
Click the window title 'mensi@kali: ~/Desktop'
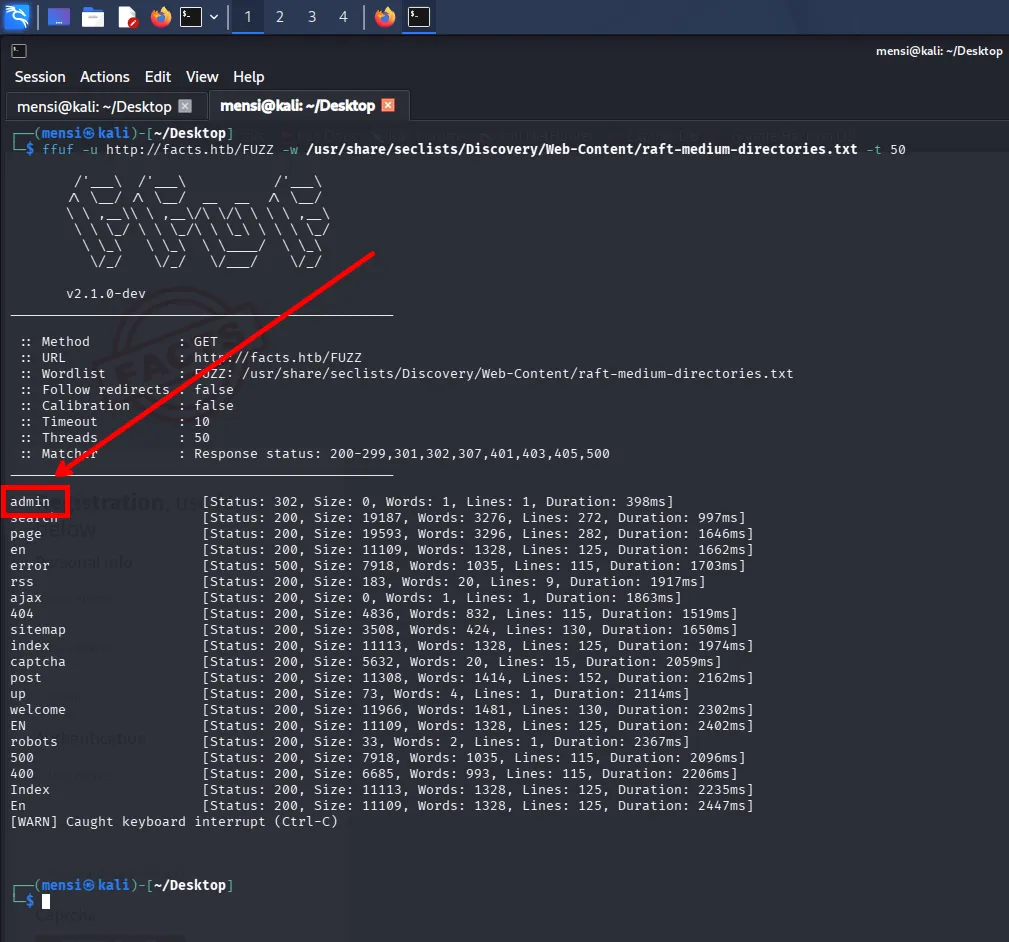pos(939,51)
